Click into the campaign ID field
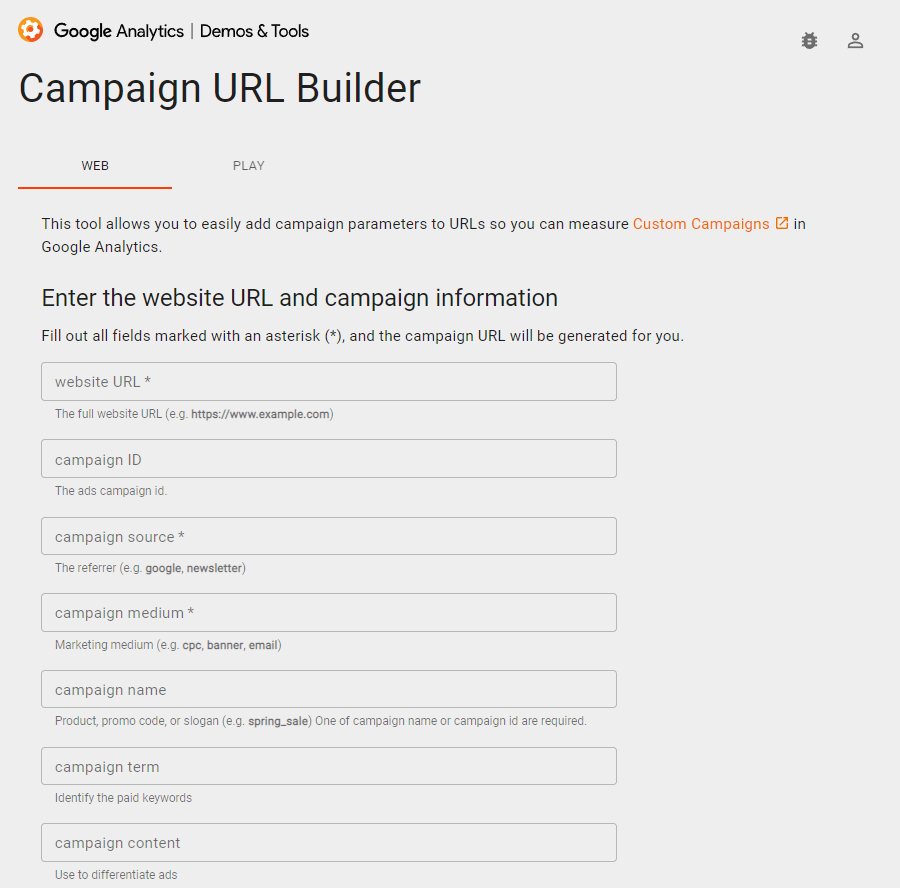 pyautogui.click(x=329, y=459)
